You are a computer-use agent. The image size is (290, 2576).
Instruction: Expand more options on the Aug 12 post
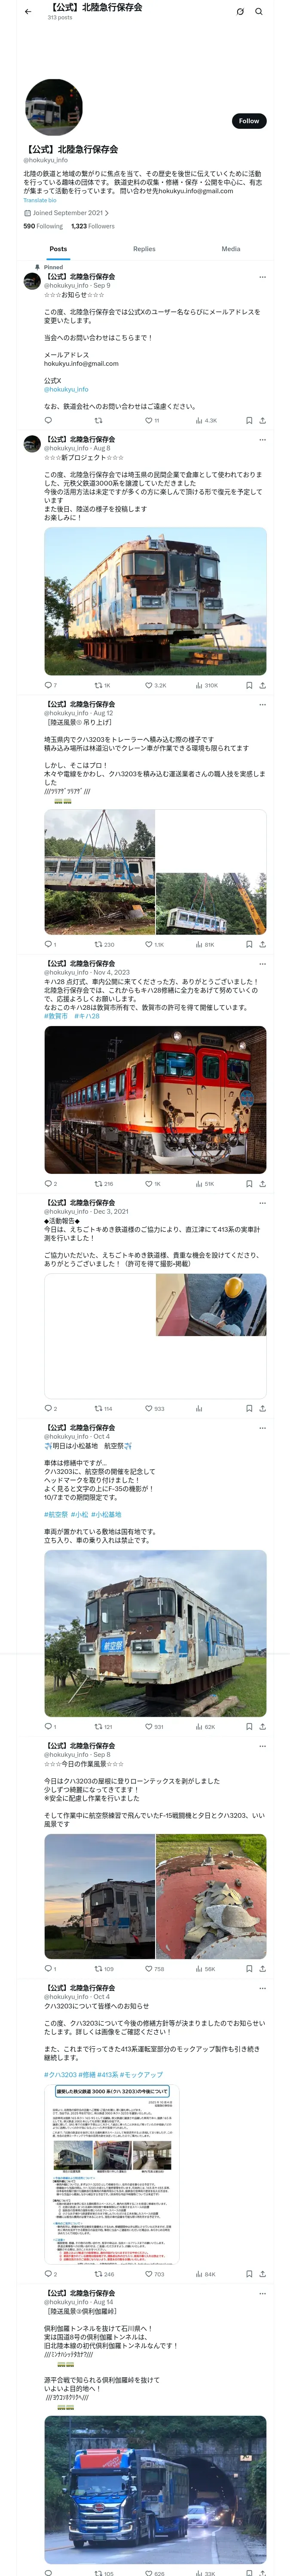point(263,704)
